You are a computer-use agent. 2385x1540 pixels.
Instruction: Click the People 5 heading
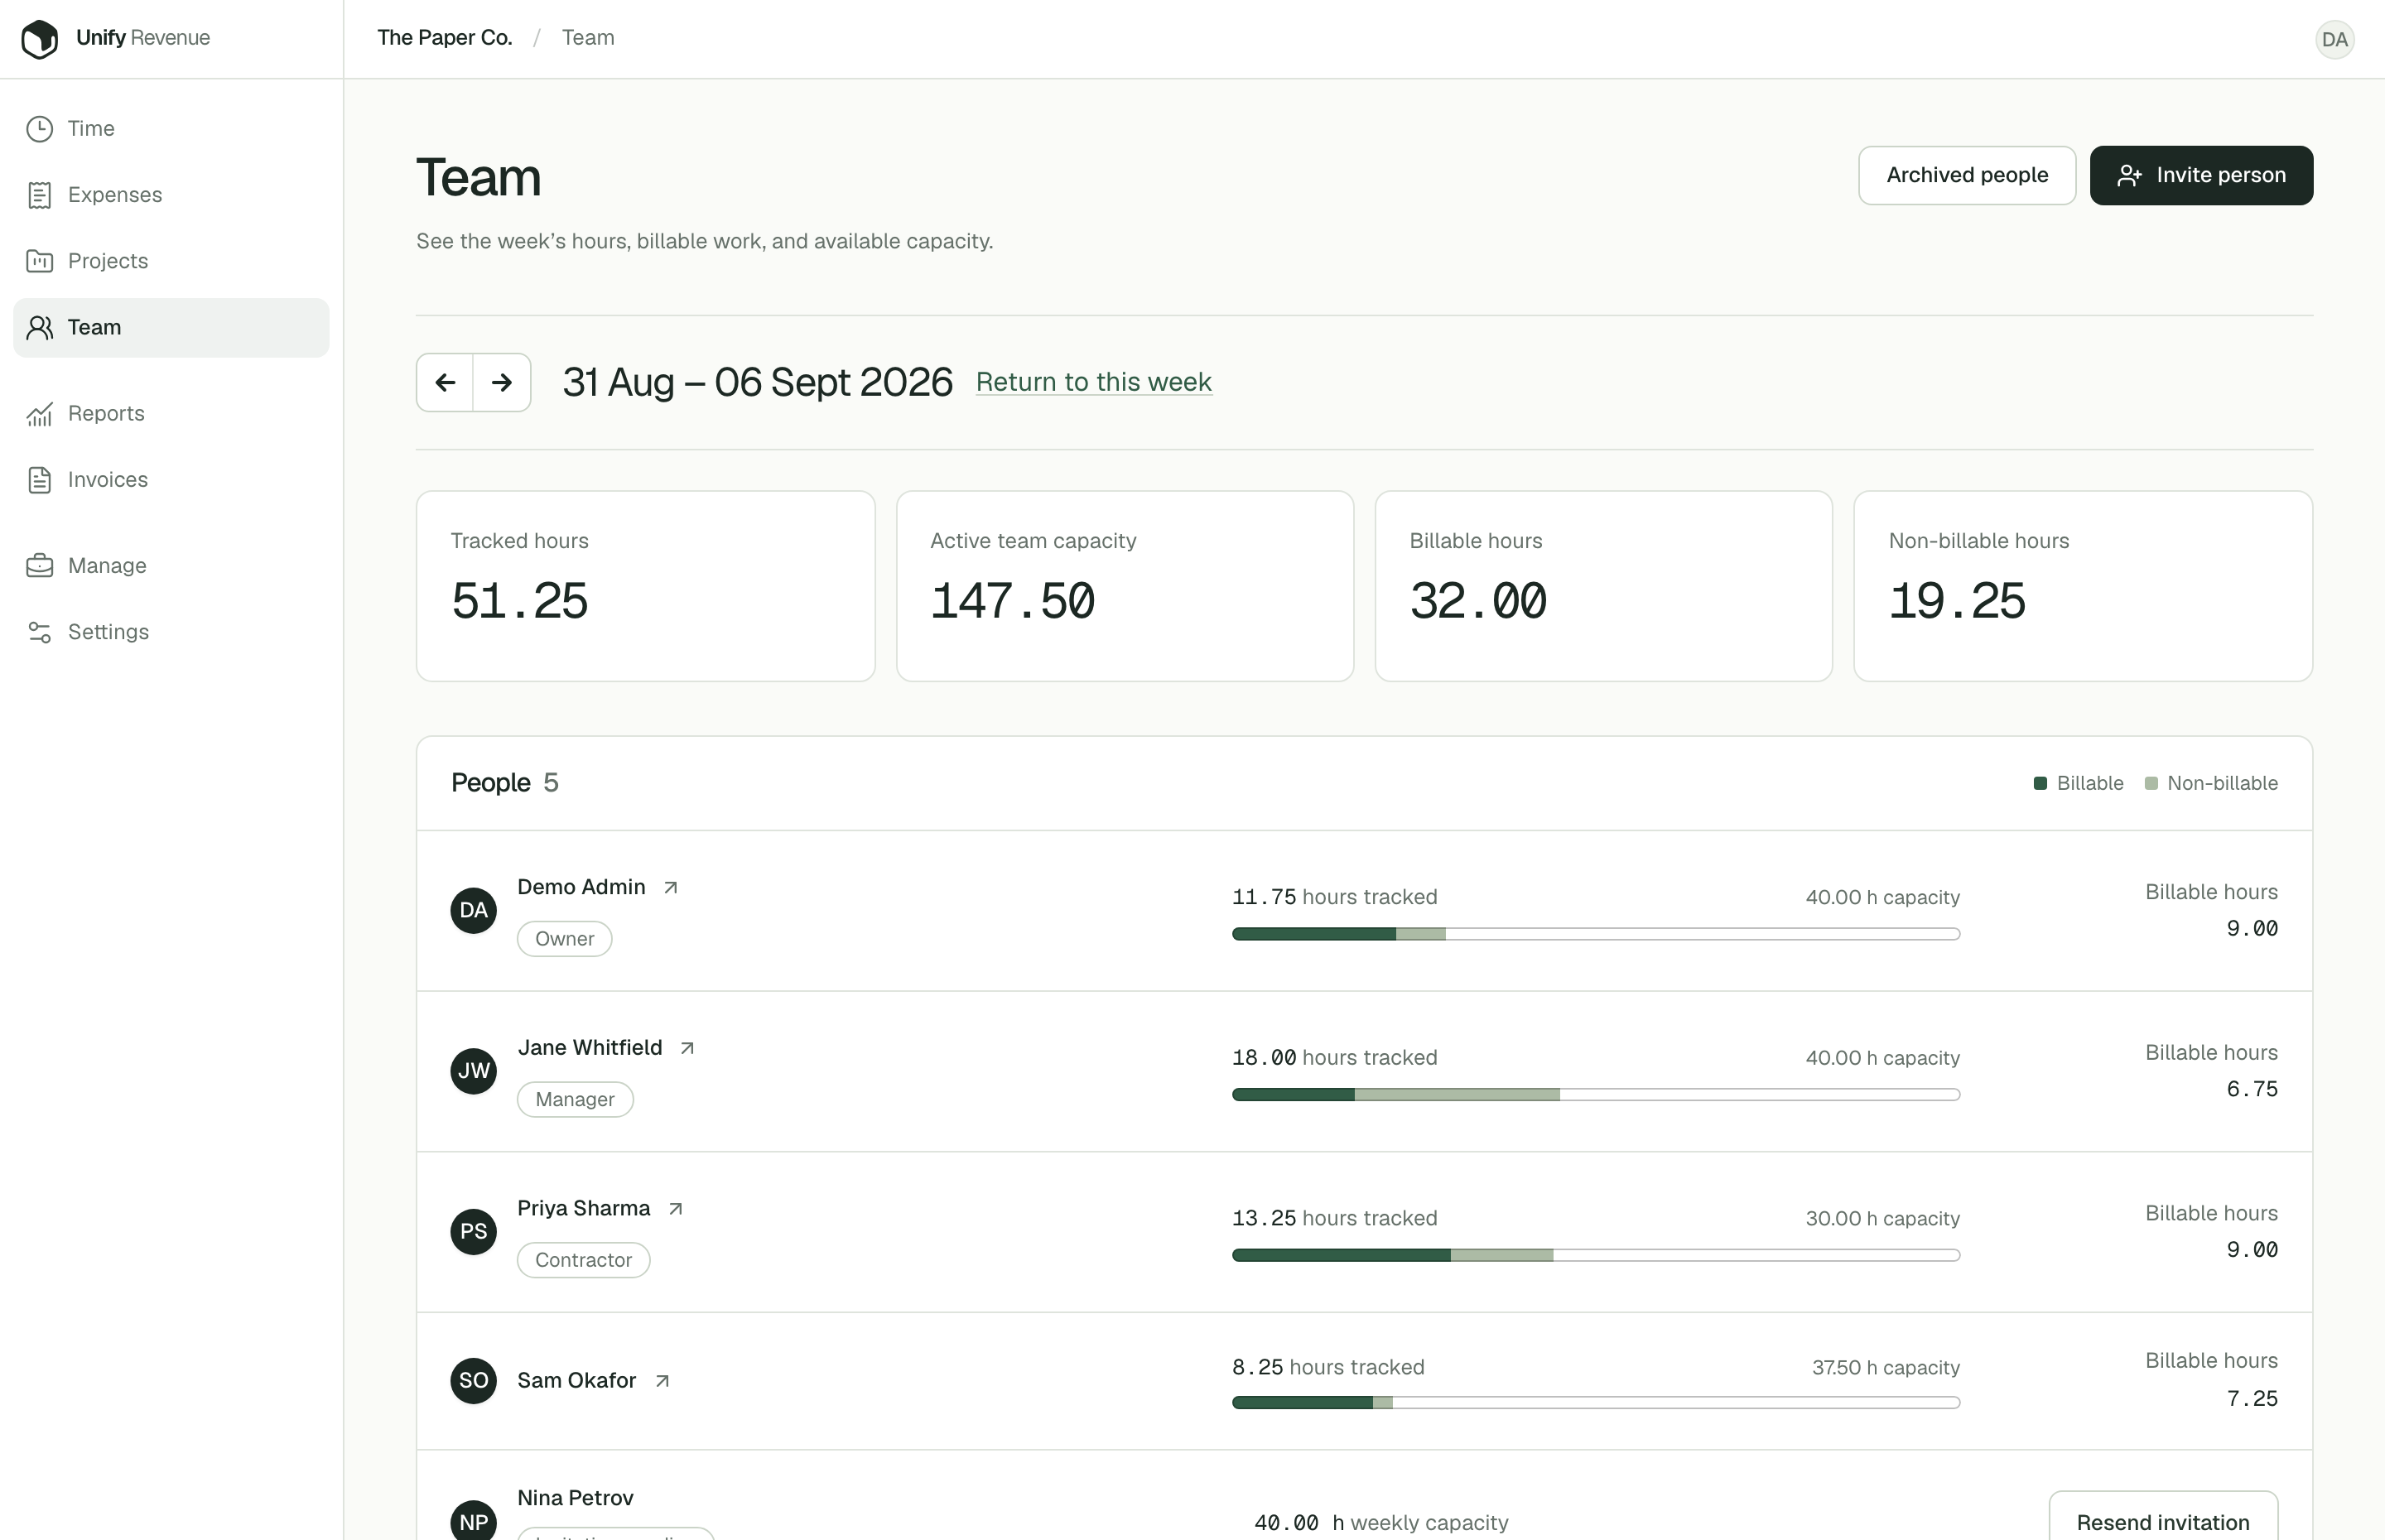pos(505,783)
